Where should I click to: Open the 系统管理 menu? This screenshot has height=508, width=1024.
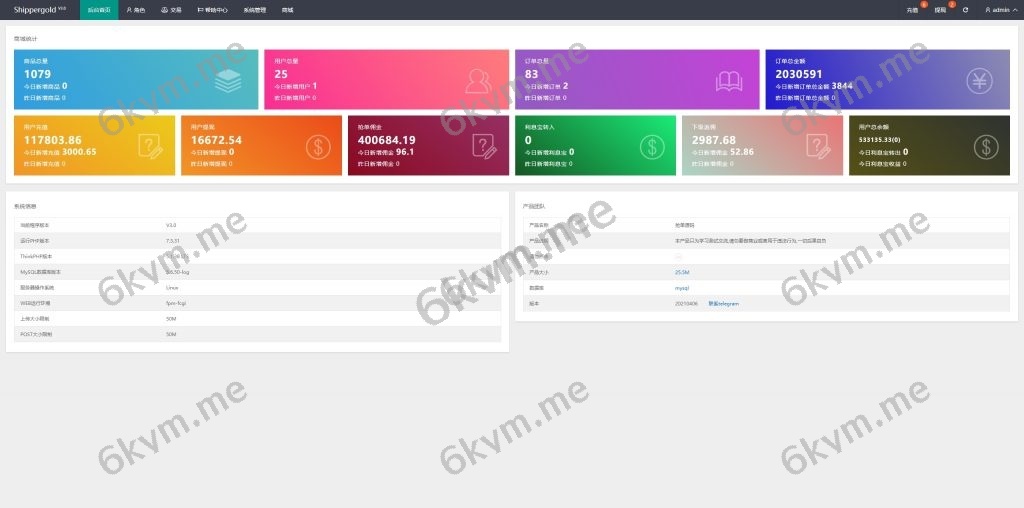[x=255, y=10]
